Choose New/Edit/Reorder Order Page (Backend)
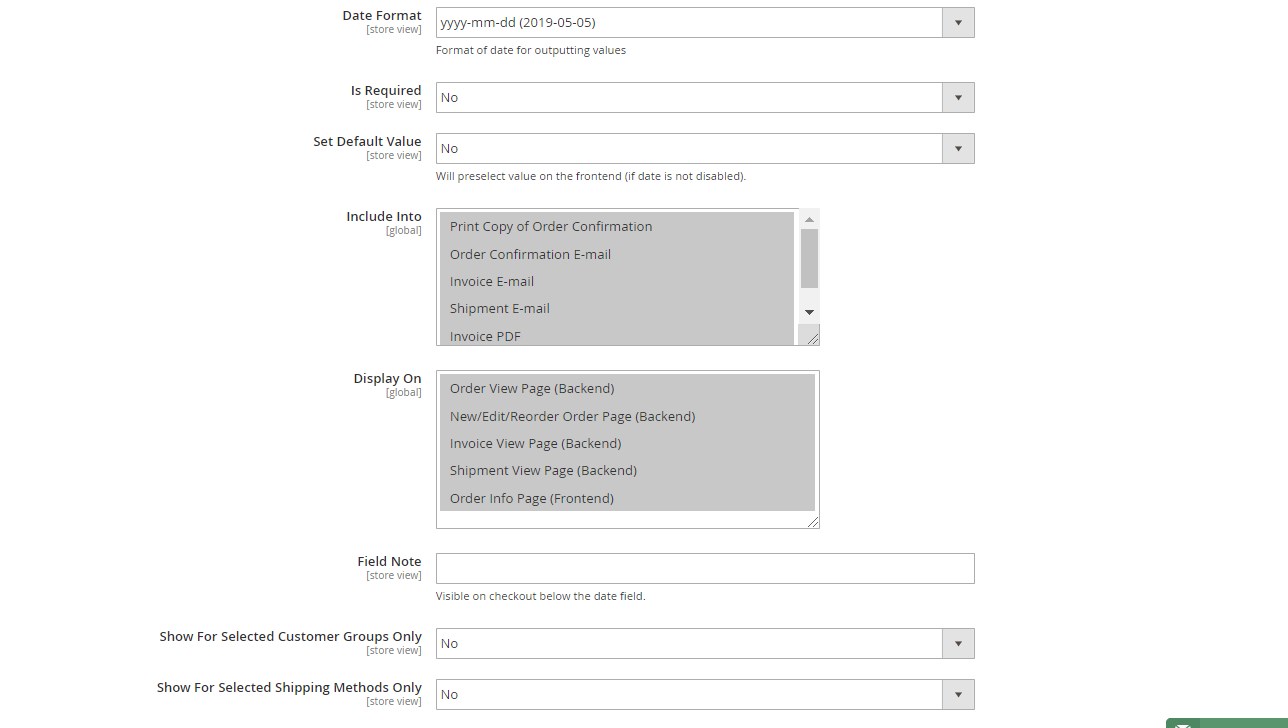Viewport: 1288px width, 728px height. click(572, 416)
